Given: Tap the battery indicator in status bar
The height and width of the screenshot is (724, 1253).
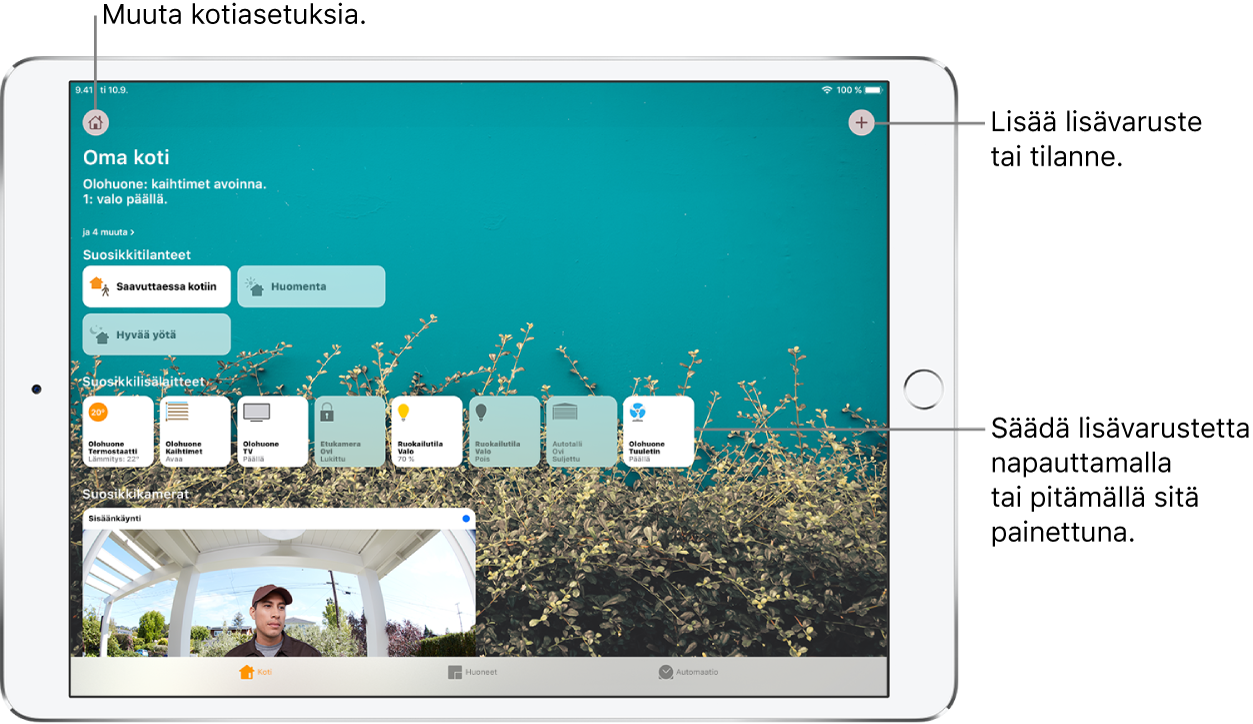Looking at the screenshot, I should (x=874, y=90).
